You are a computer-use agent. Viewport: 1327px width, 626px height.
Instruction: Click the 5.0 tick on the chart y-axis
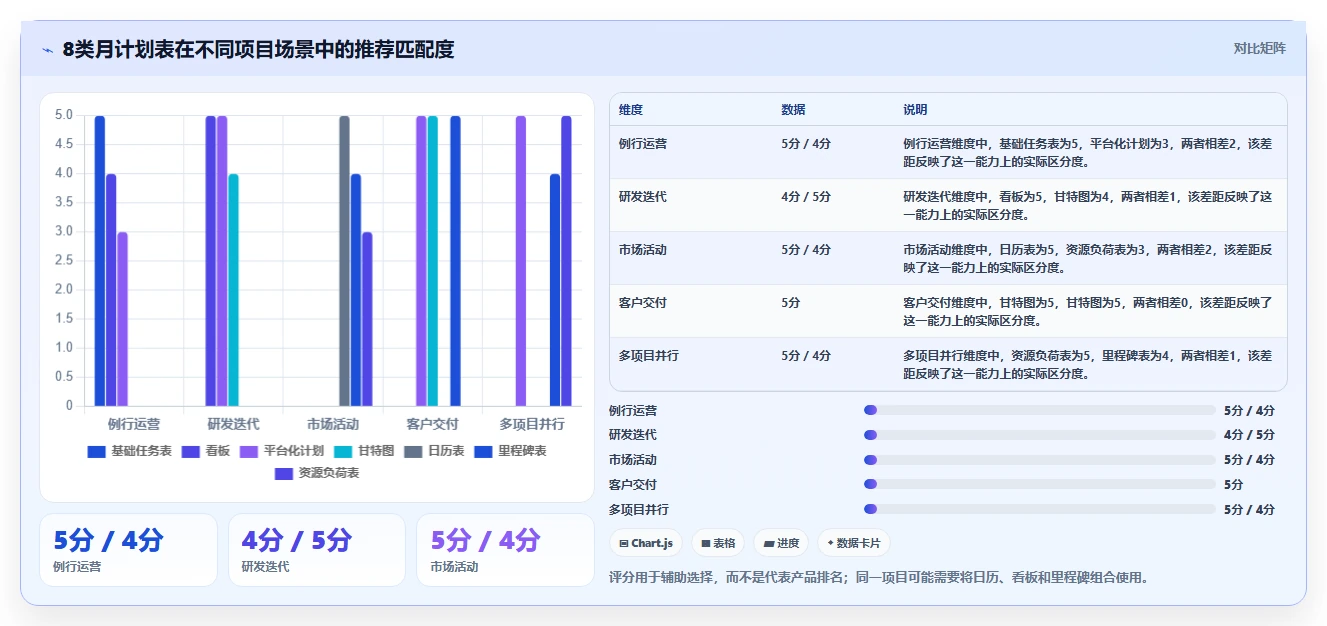pyautogui.click(x=64, y=115)
